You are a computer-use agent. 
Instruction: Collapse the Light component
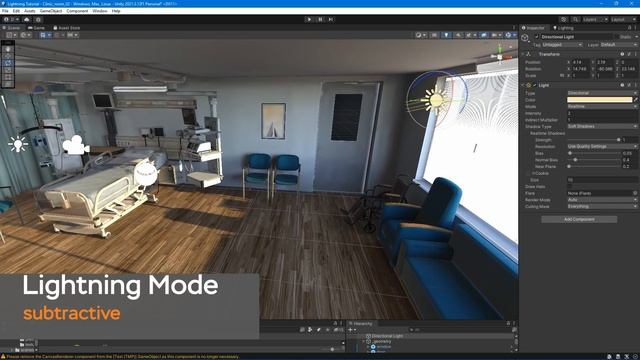tap(523, 85)
